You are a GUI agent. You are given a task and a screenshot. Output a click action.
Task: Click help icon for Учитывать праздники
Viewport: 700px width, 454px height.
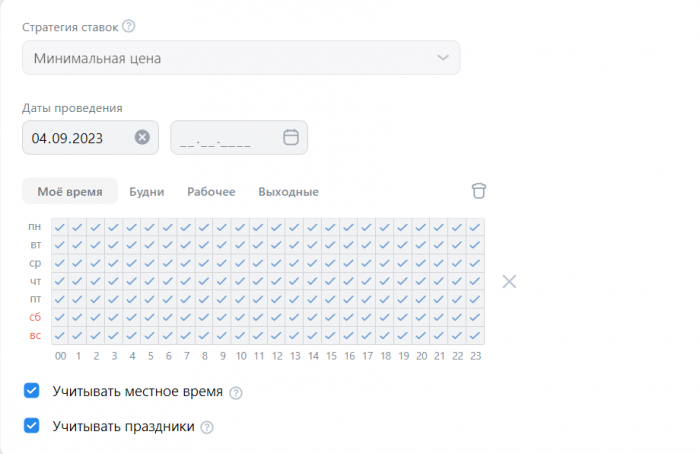[x=207, y=428]
